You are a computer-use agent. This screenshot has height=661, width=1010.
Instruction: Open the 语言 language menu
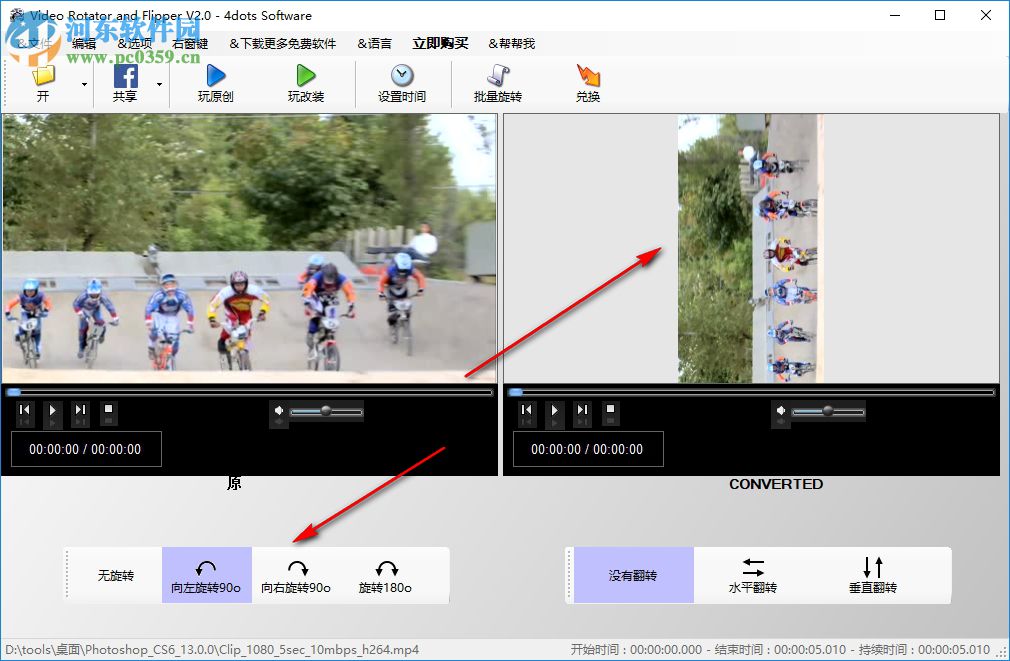coord(375,43)
